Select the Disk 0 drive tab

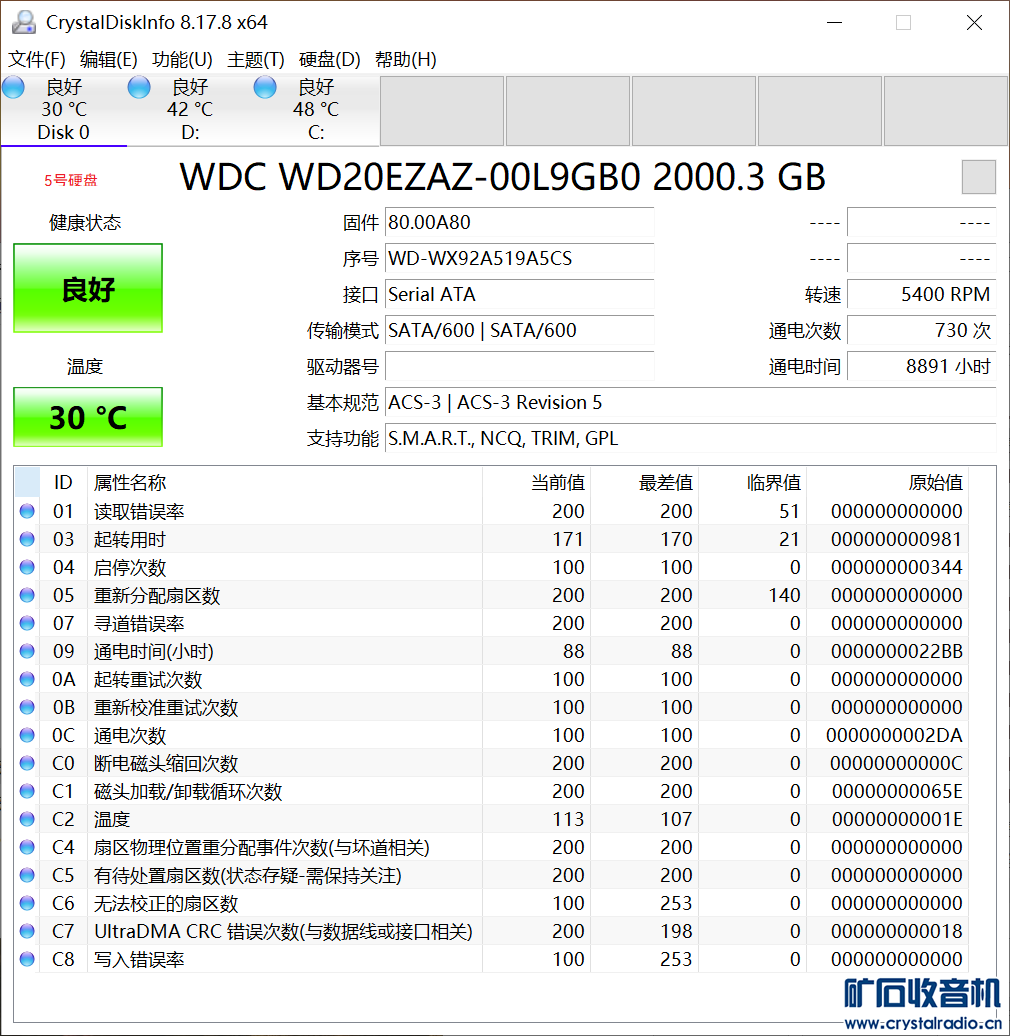click(63, 110)
